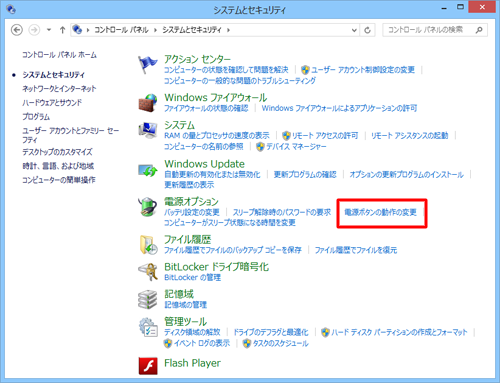Open the アクション センター heading

tap(197, 59)
